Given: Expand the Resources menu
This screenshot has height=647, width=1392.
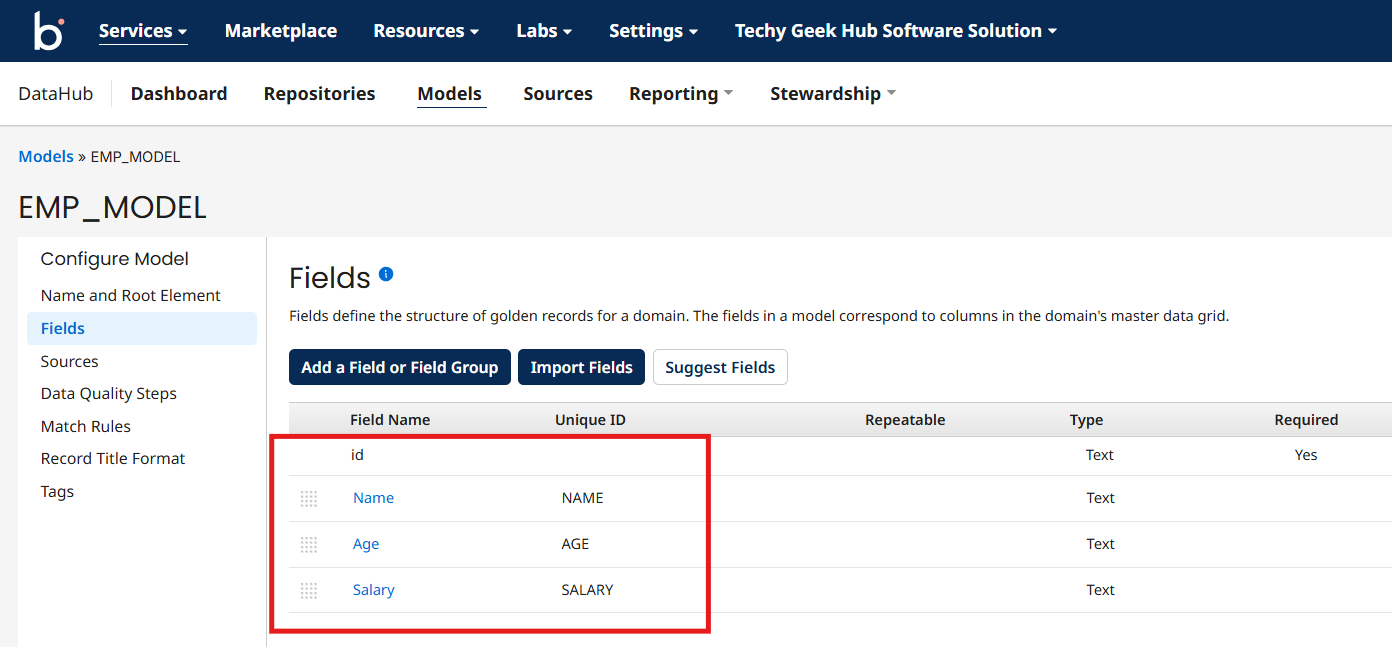Looking at the screenshot, I should click(x=426, y=31).
